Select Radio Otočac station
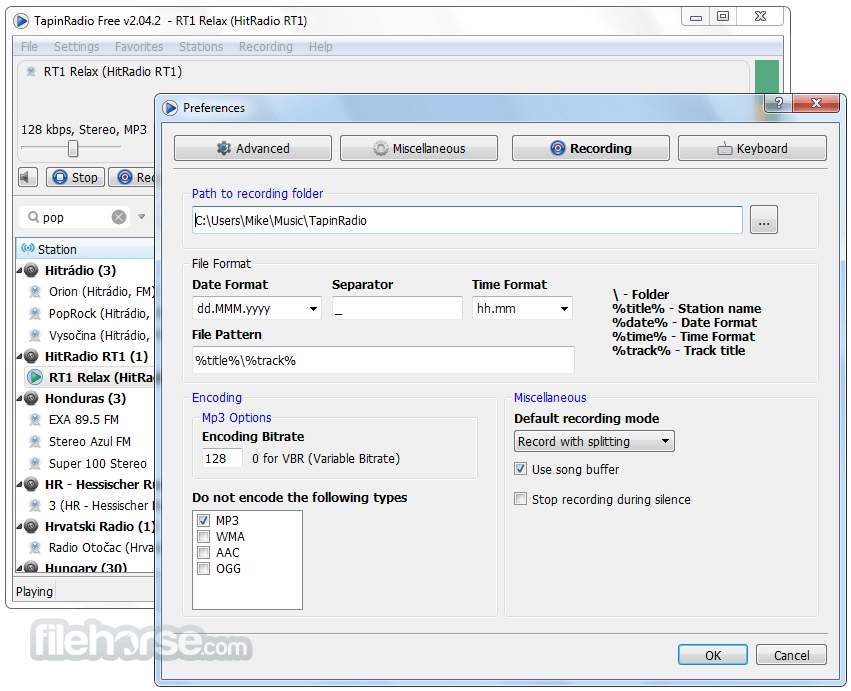 (x=100, y=547)
